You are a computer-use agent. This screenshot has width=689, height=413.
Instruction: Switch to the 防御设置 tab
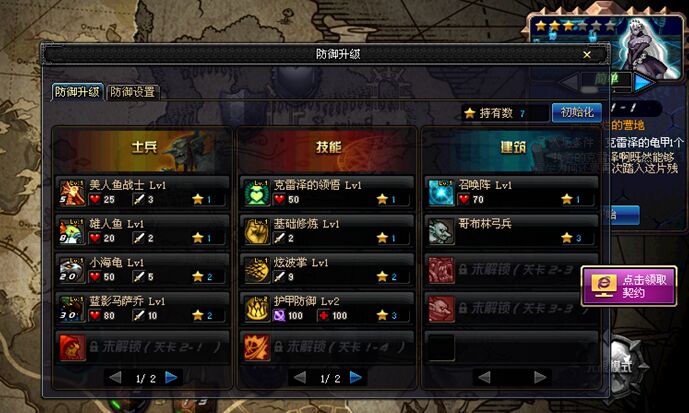point(132,92)
